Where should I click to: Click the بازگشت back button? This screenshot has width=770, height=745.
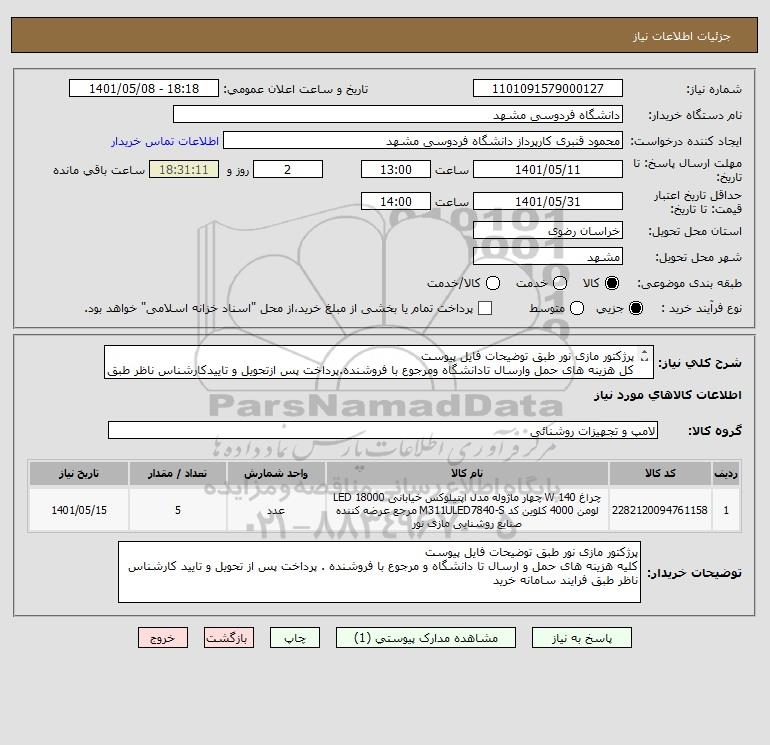click(229, 638)
